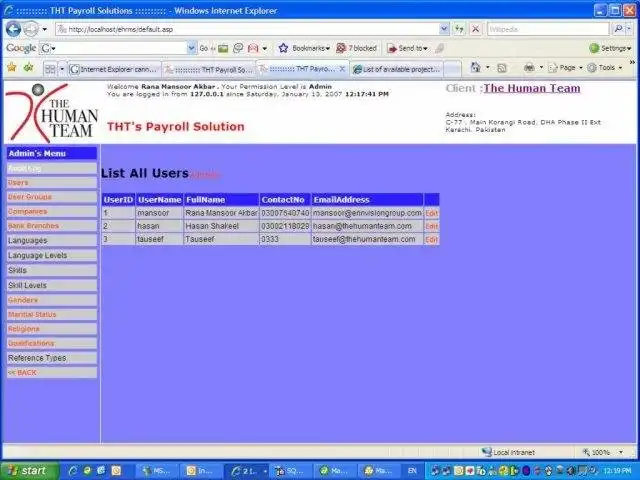The height and width of the screenshot is (480, 640).
Task: Switch to Internet Explorer cannot tab
Action: point(114,69)
